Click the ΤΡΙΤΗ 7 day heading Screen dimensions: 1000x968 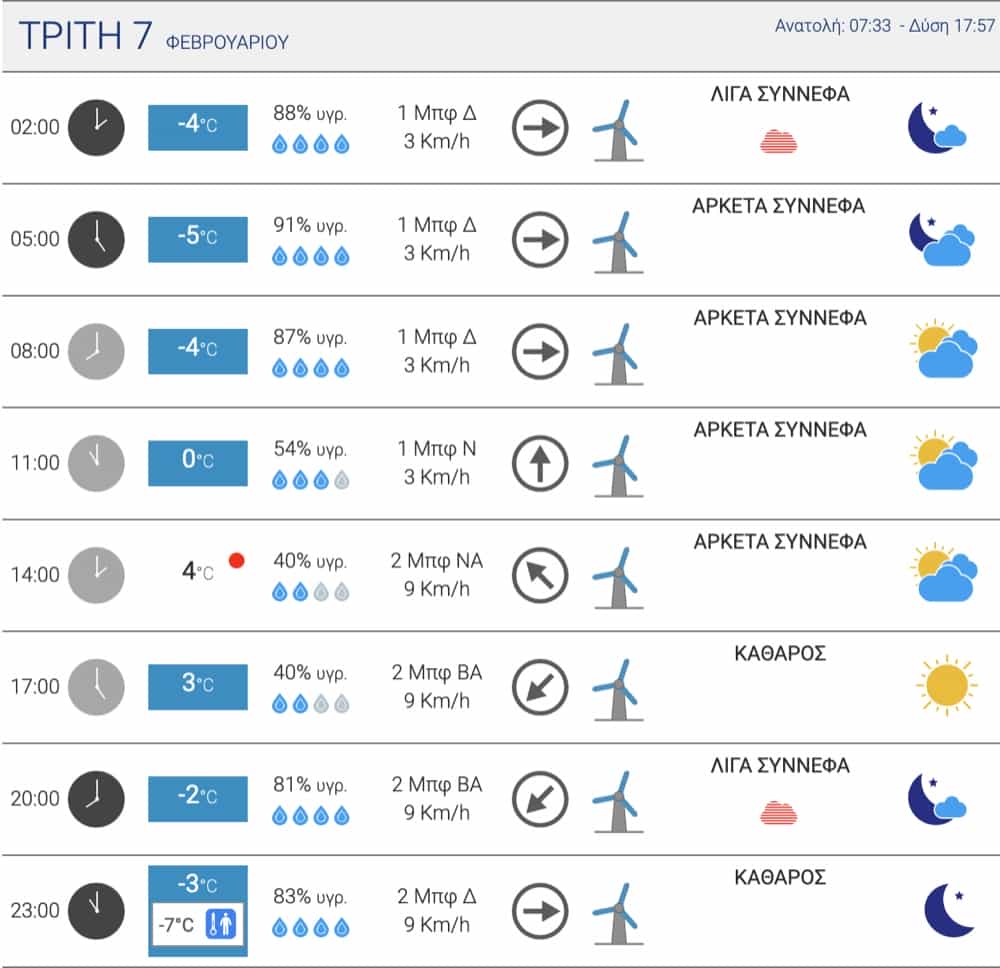pos(86,36)
